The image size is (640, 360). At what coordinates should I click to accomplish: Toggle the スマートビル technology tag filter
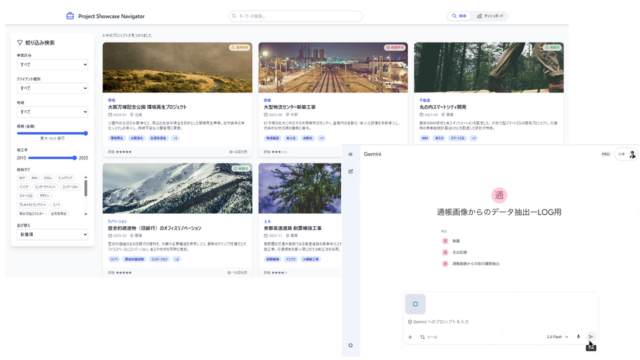point(26,196)
